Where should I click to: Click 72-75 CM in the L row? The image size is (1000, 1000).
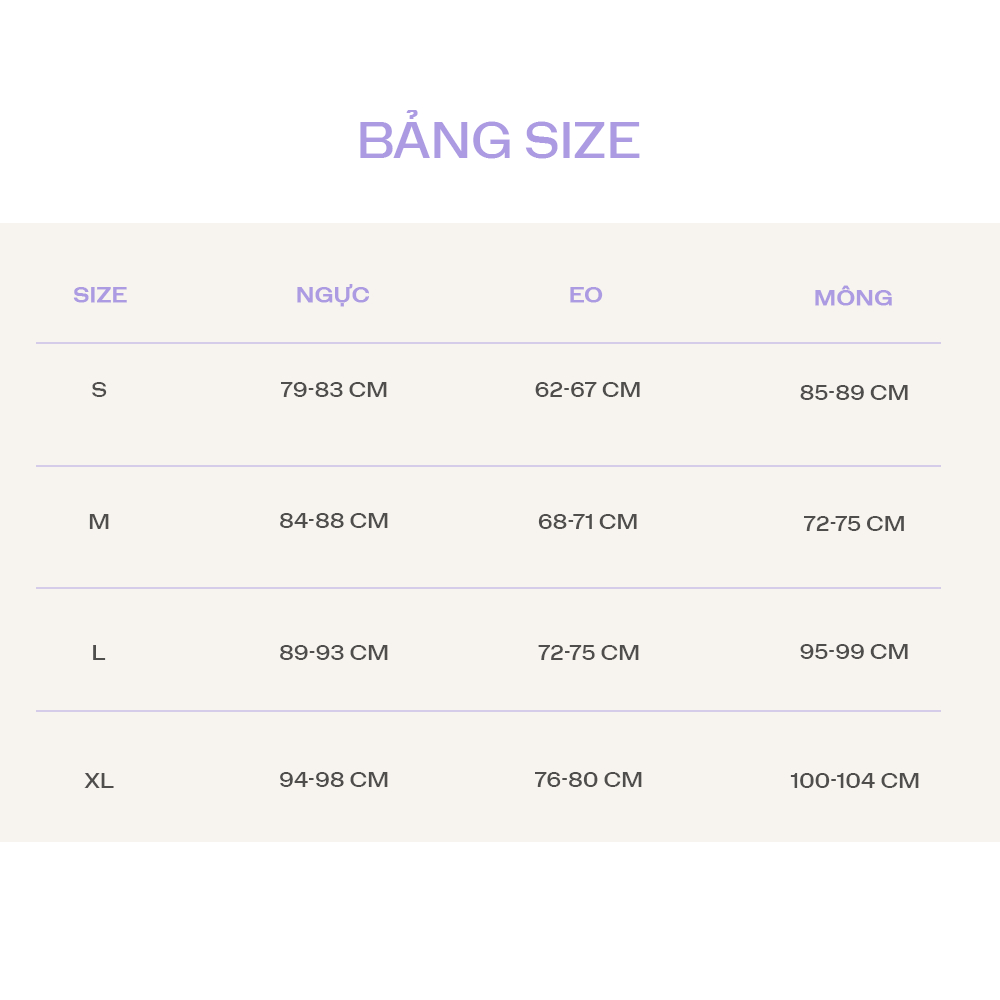pos(588,653)
